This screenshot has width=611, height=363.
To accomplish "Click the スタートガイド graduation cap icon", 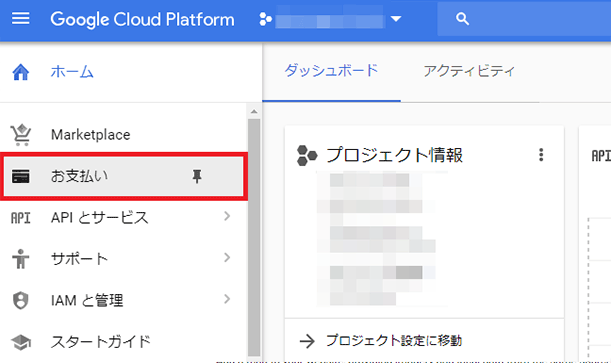I will click(x=21, y=342).
